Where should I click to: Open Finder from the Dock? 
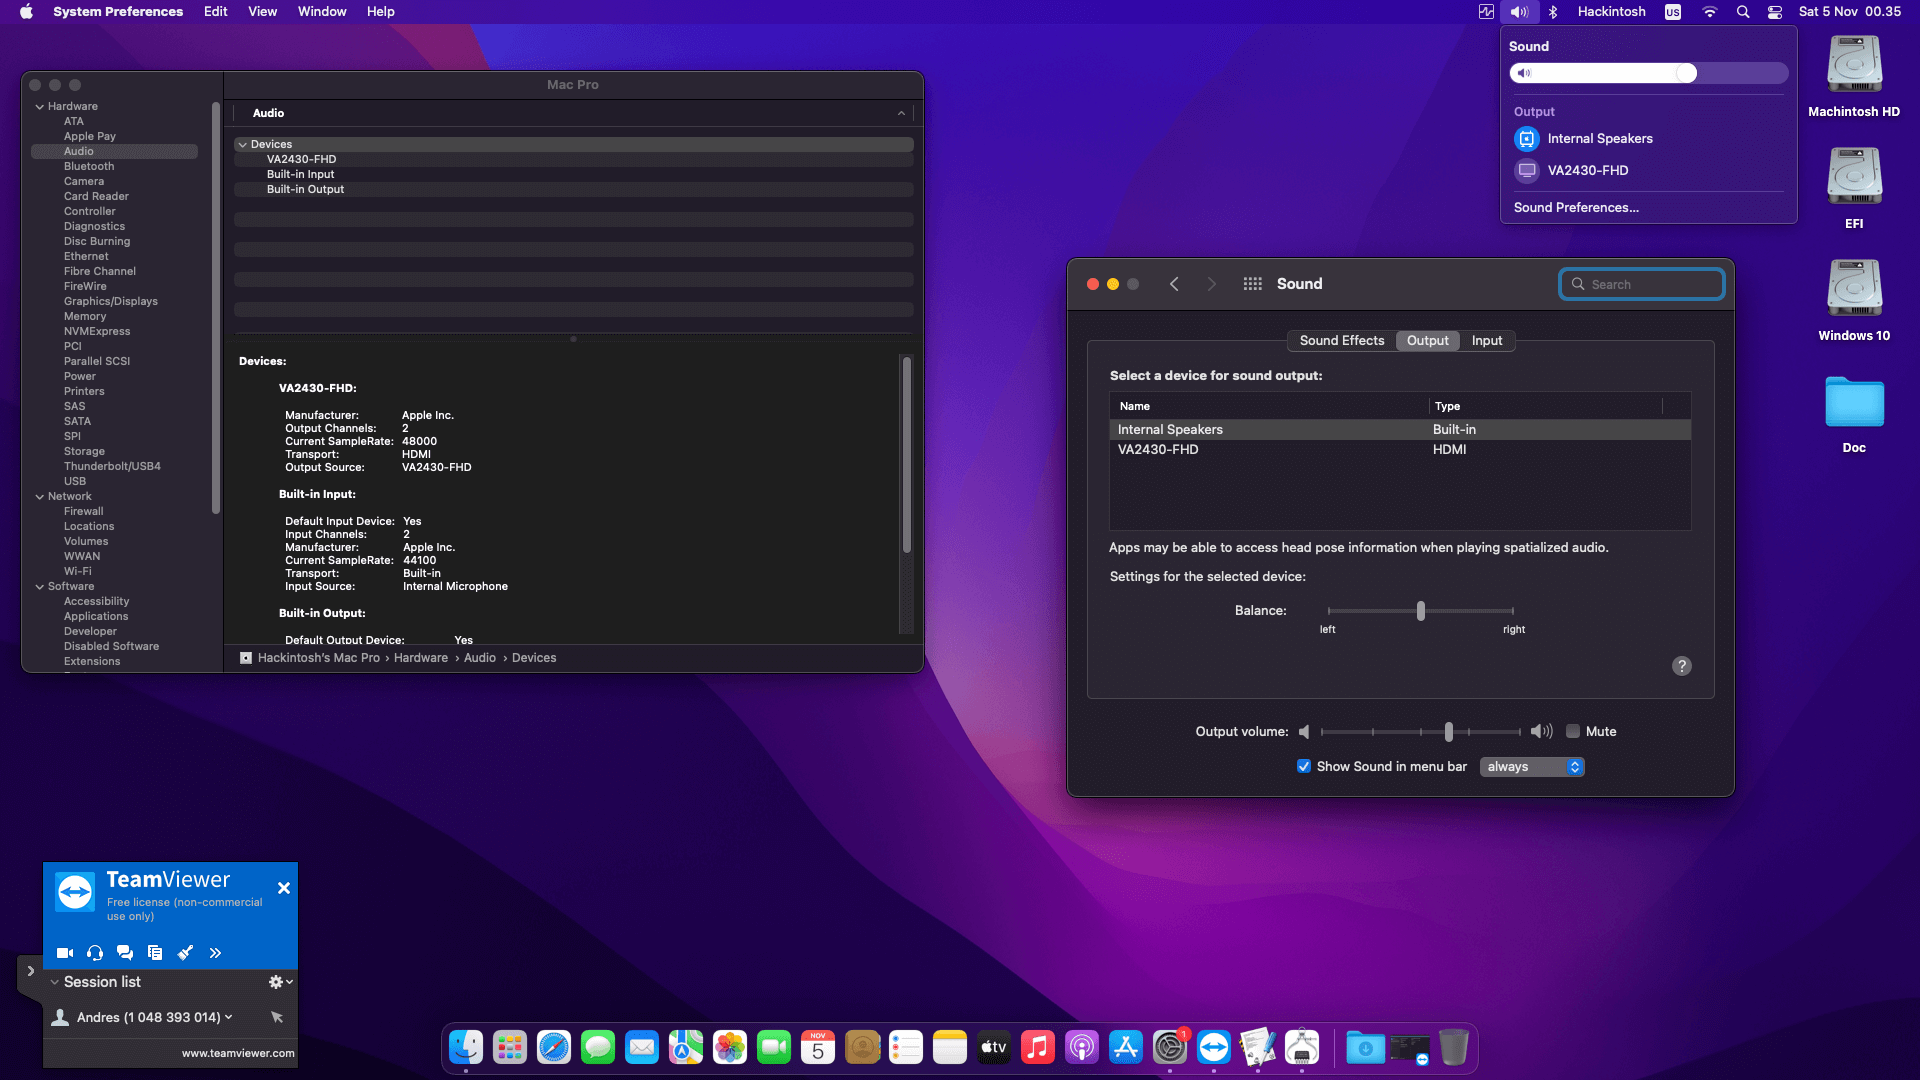click(466, 1047)
